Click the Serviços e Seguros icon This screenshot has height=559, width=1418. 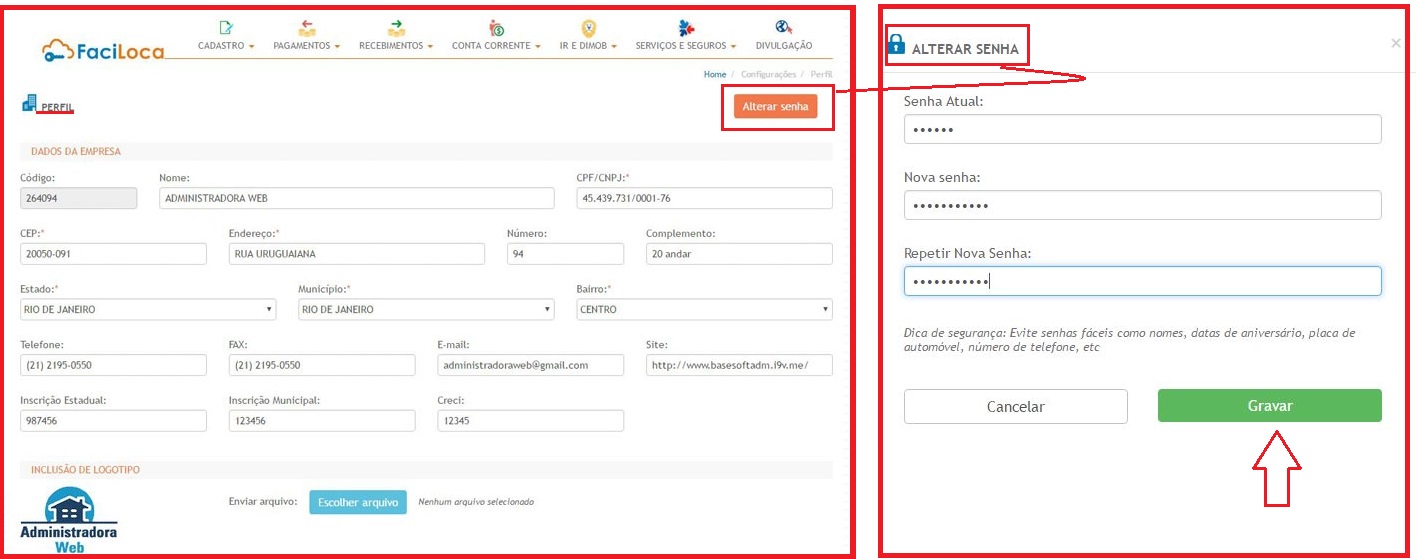click(x=686, y=28)
